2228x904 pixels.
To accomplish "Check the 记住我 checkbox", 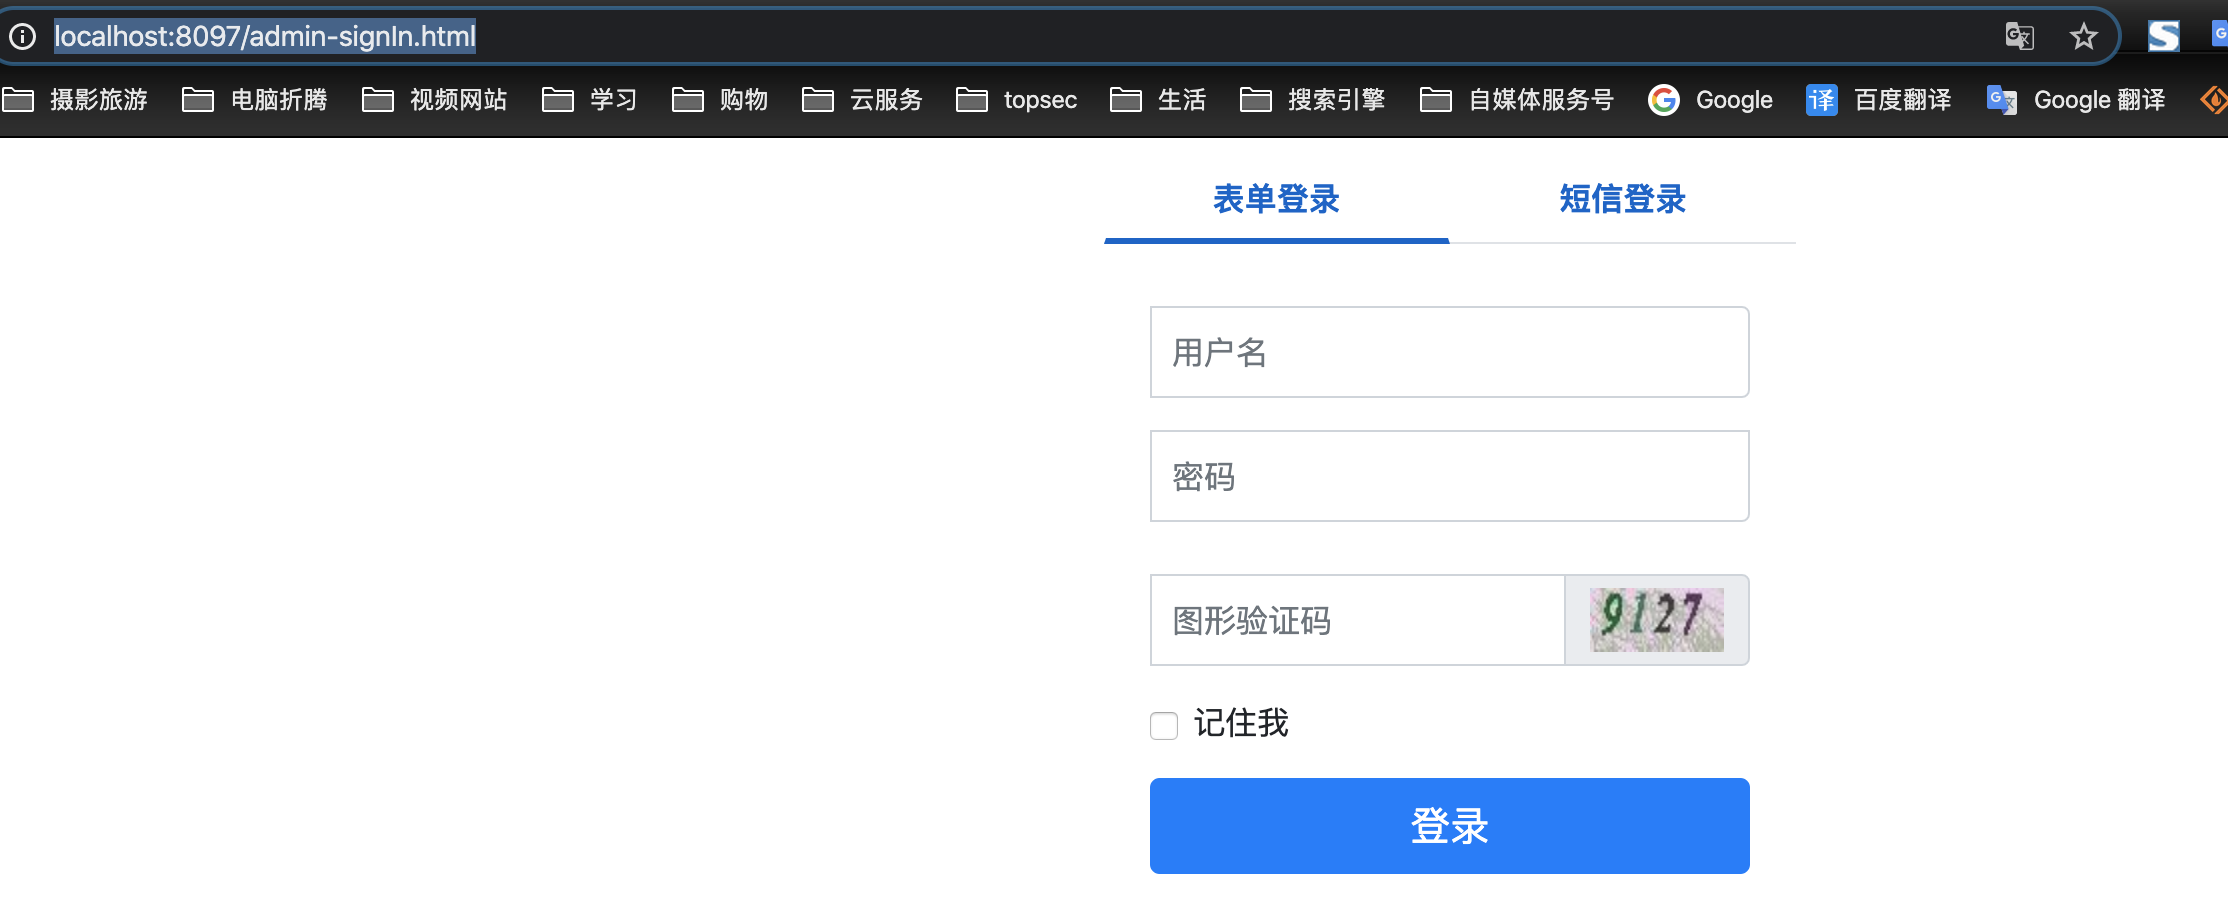I will coord(1163,725).
